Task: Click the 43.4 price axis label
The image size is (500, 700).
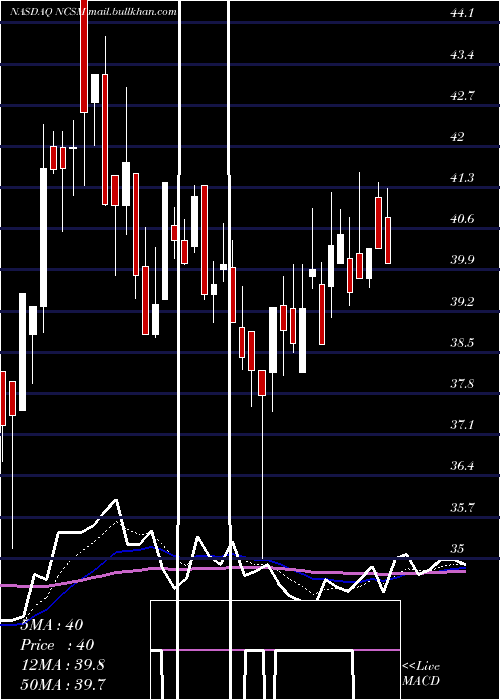Action: (x=462, y=55)
